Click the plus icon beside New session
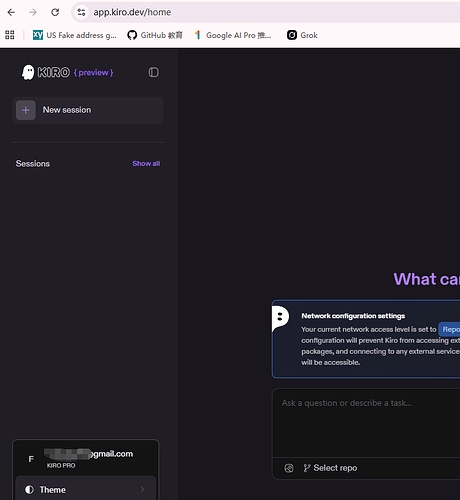Screen dimensions: 460x500 26,110
